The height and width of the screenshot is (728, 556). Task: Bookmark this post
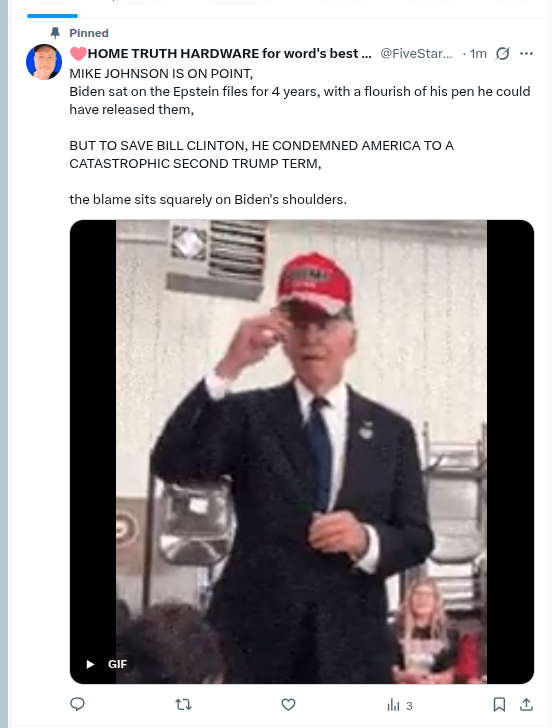click(499, 704)
